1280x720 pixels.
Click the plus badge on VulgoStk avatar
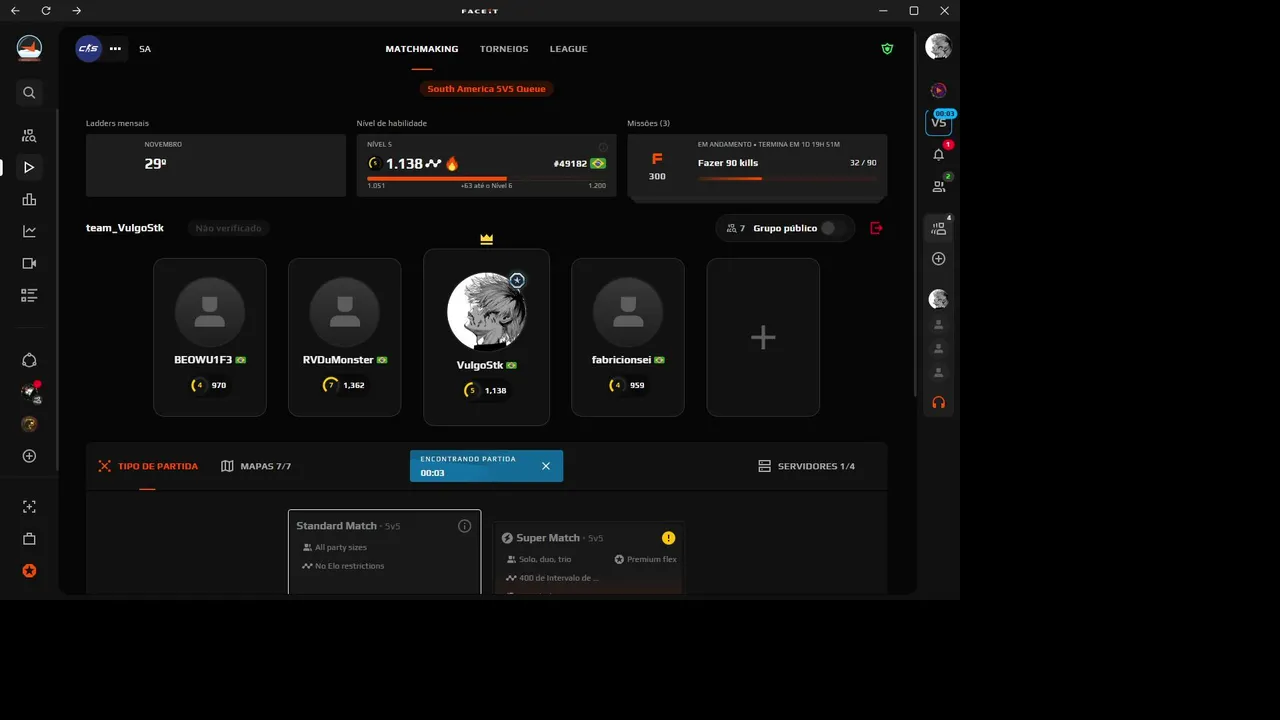click(517, 280)
